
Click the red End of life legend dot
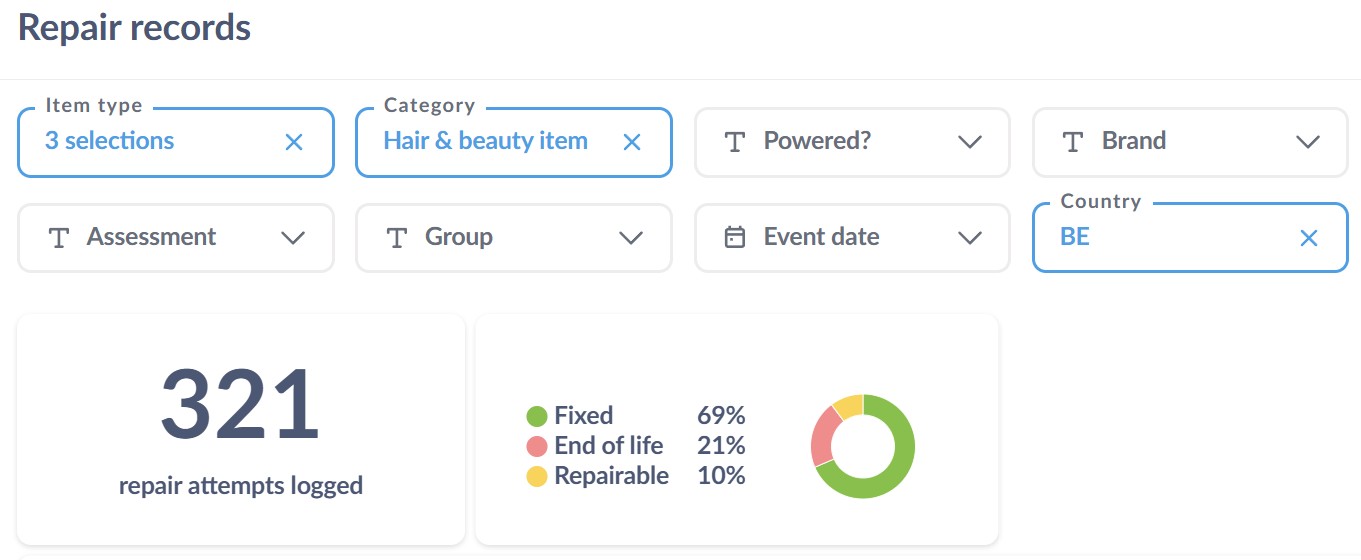click(537, 446)
